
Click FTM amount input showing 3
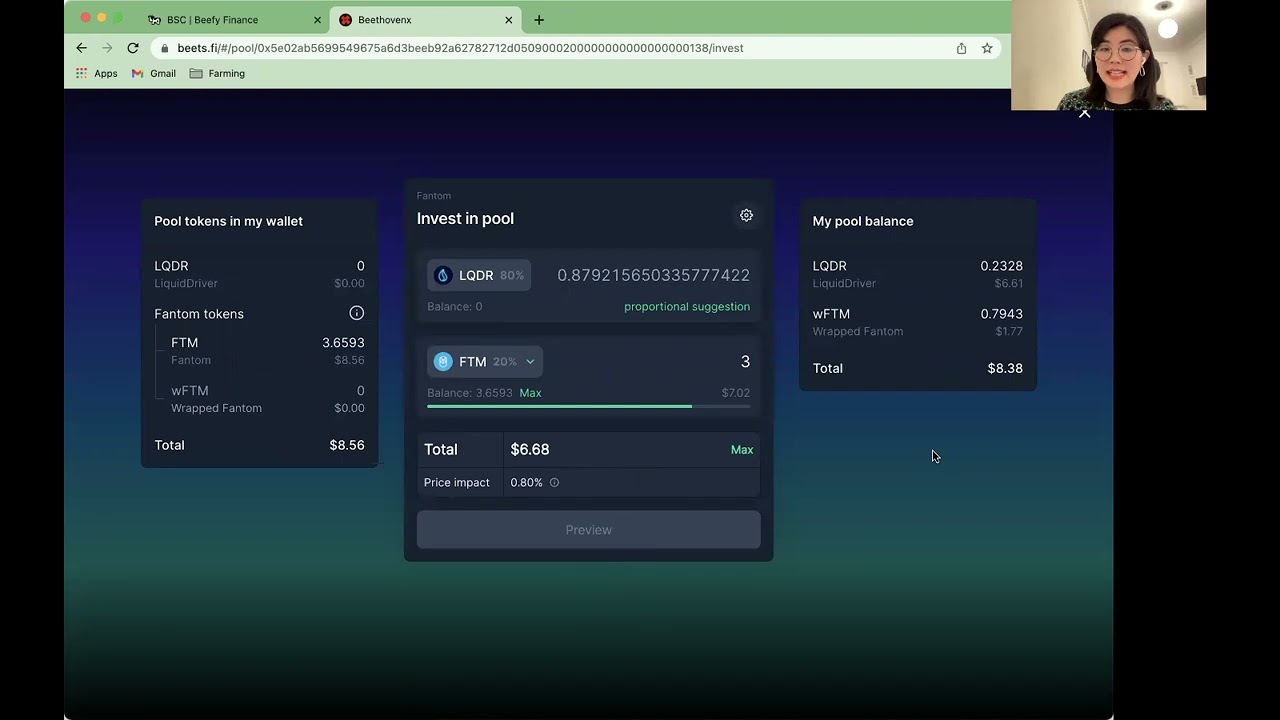pos(745,361)
